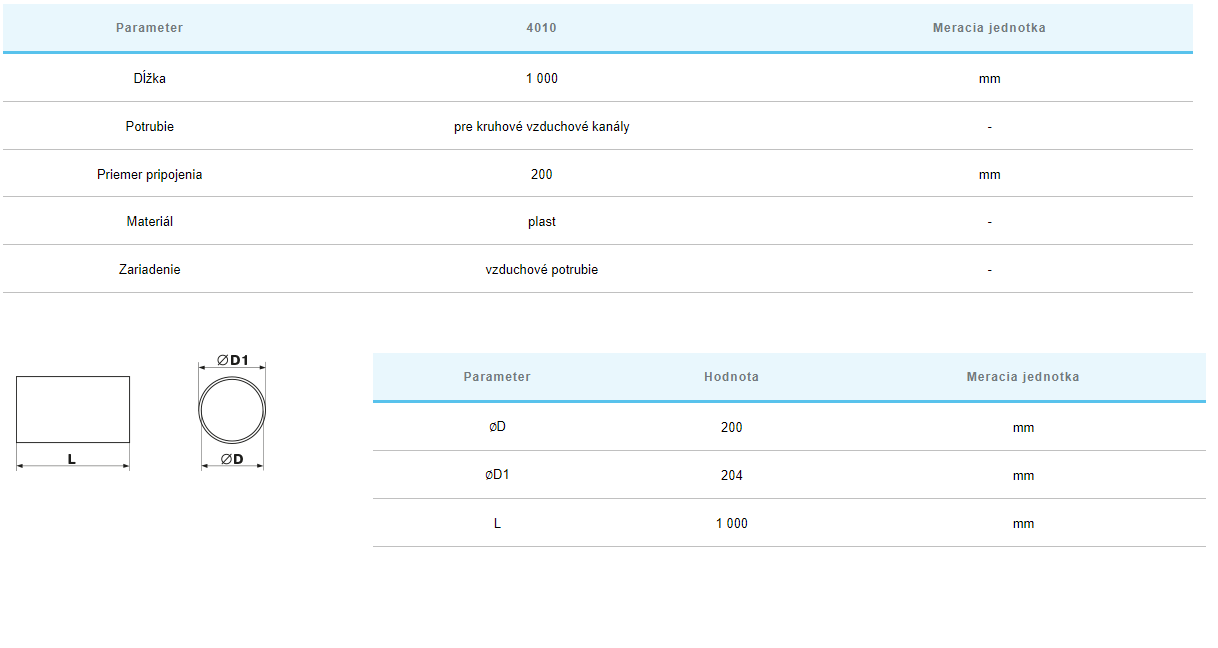This screenshot has height=648, width=1218.
Task: Select the plast value cell
Action: [x=541, y=221]
